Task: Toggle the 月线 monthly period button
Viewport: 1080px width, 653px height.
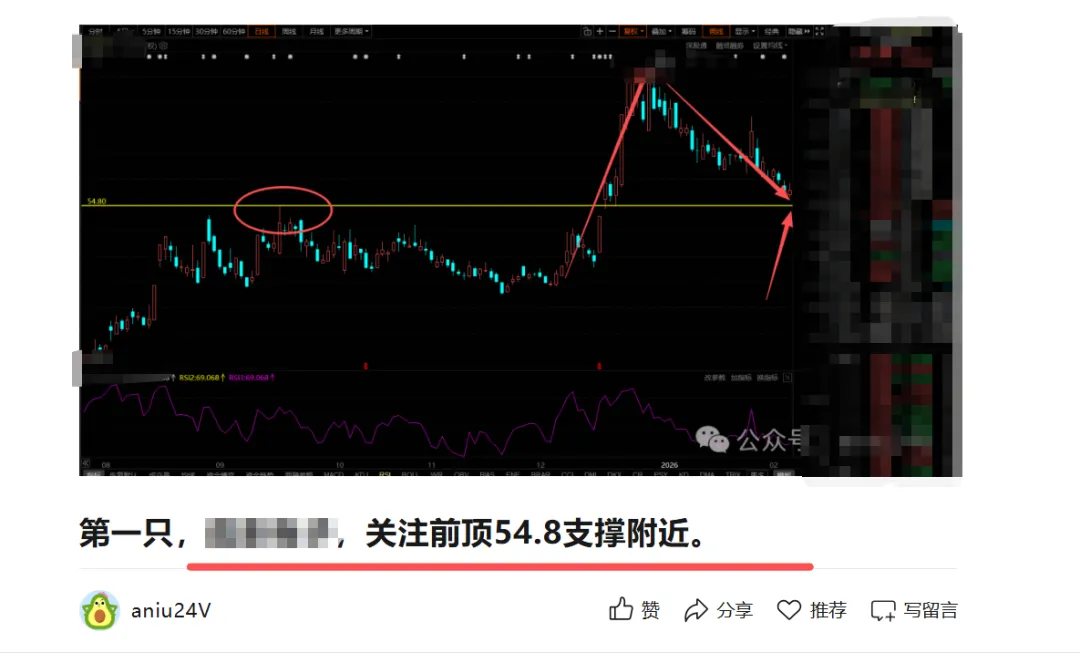Action: click(x=317, y=32)
